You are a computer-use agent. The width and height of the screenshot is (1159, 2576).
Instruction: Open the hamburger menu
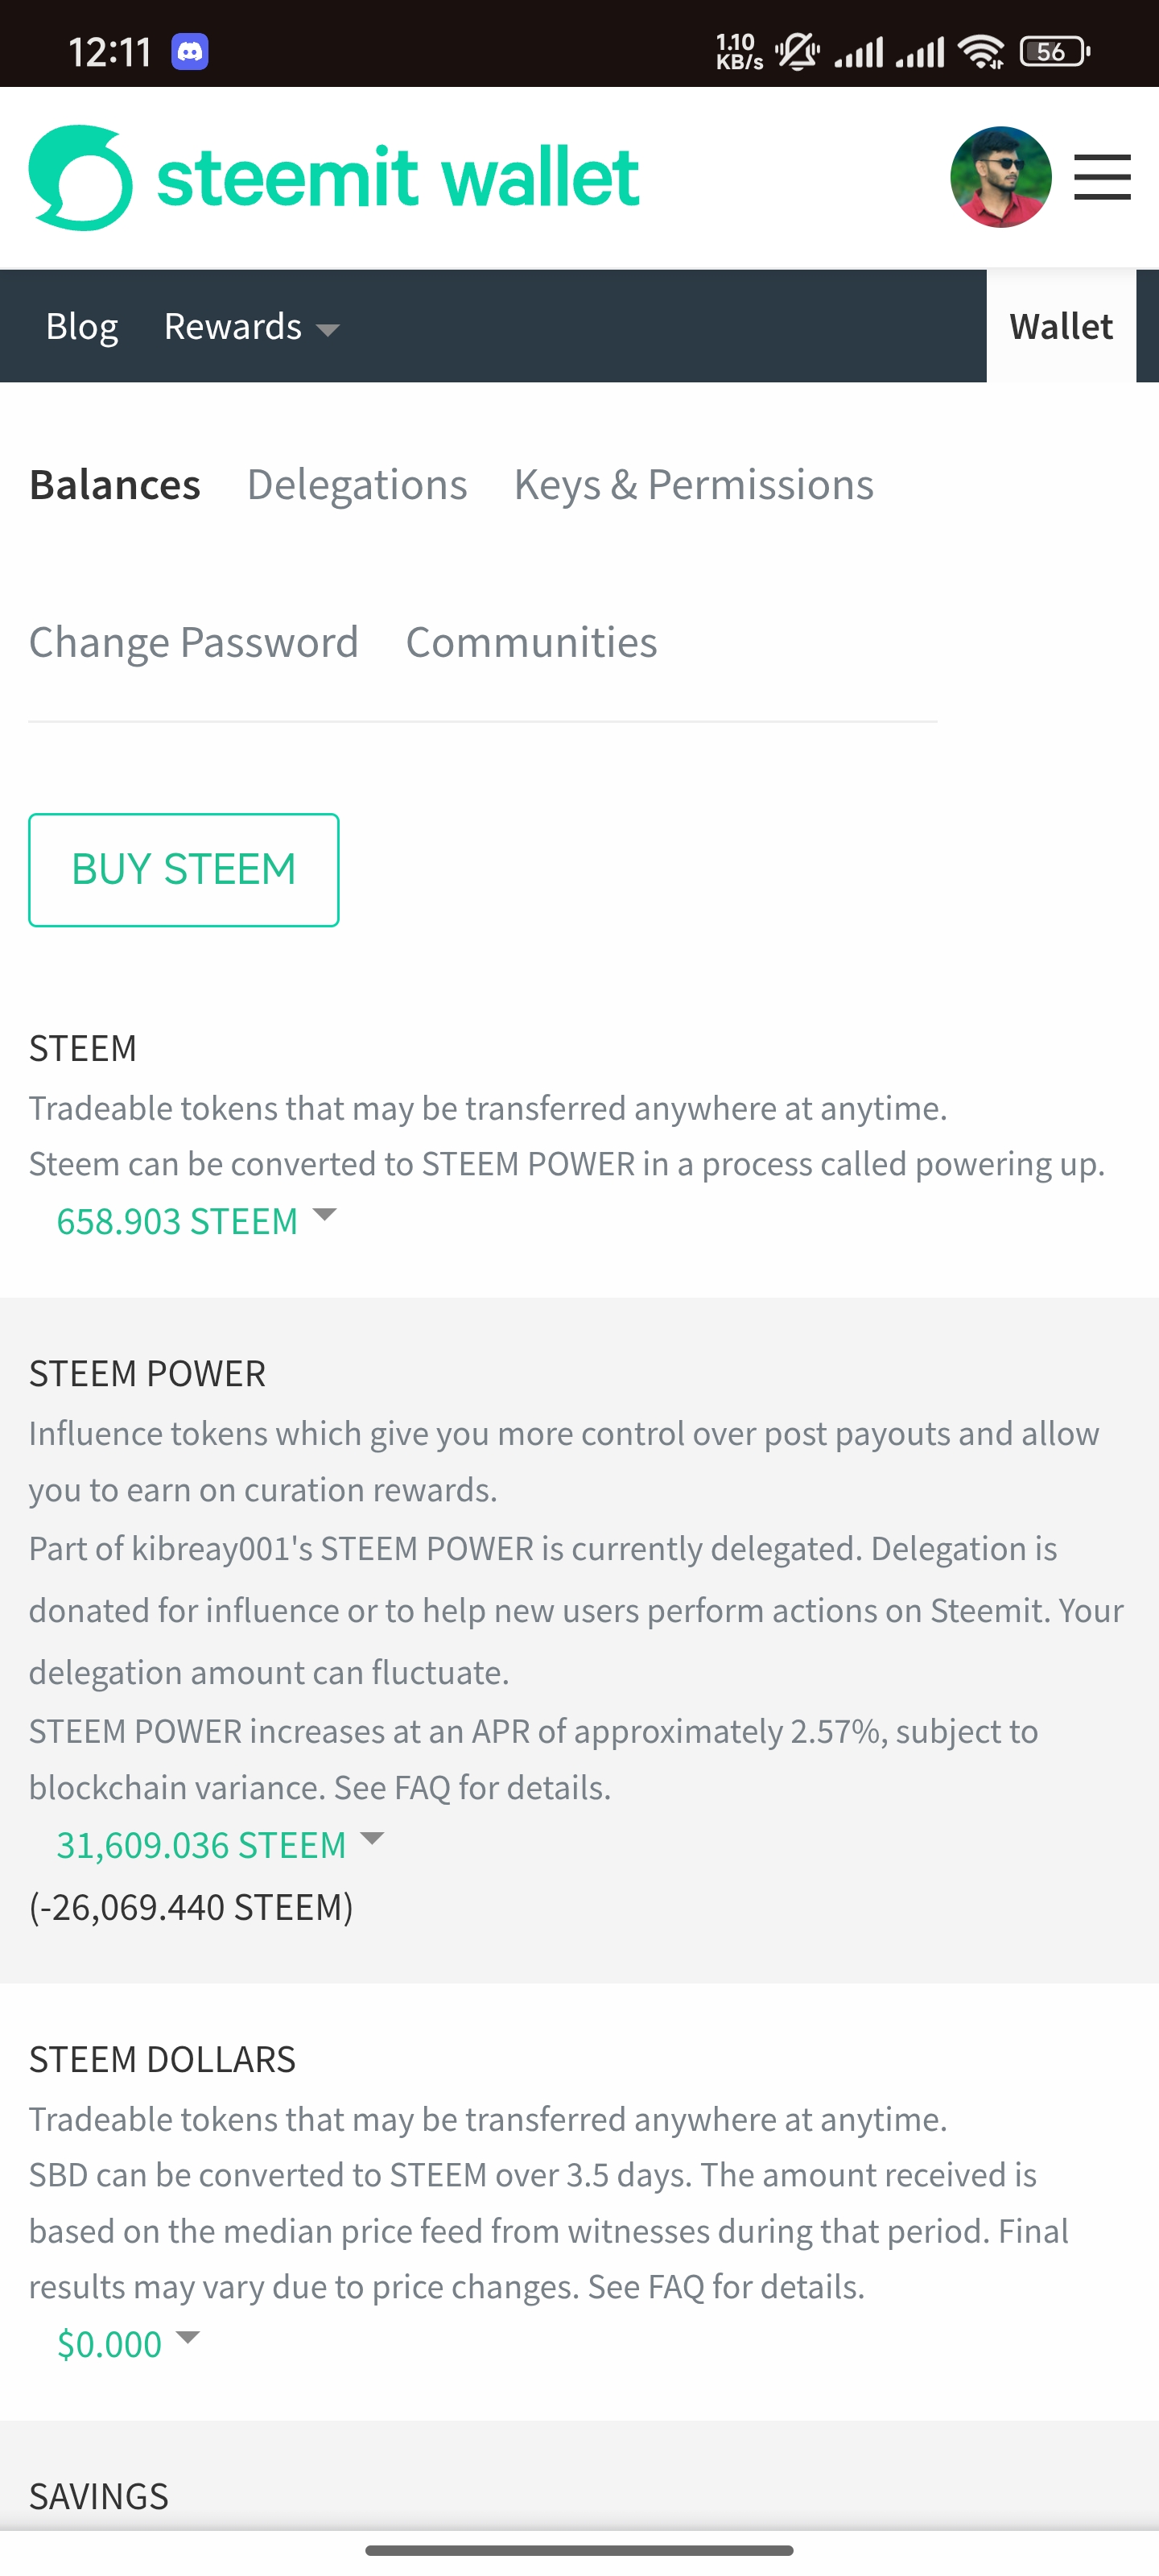tap(1102, 178)
